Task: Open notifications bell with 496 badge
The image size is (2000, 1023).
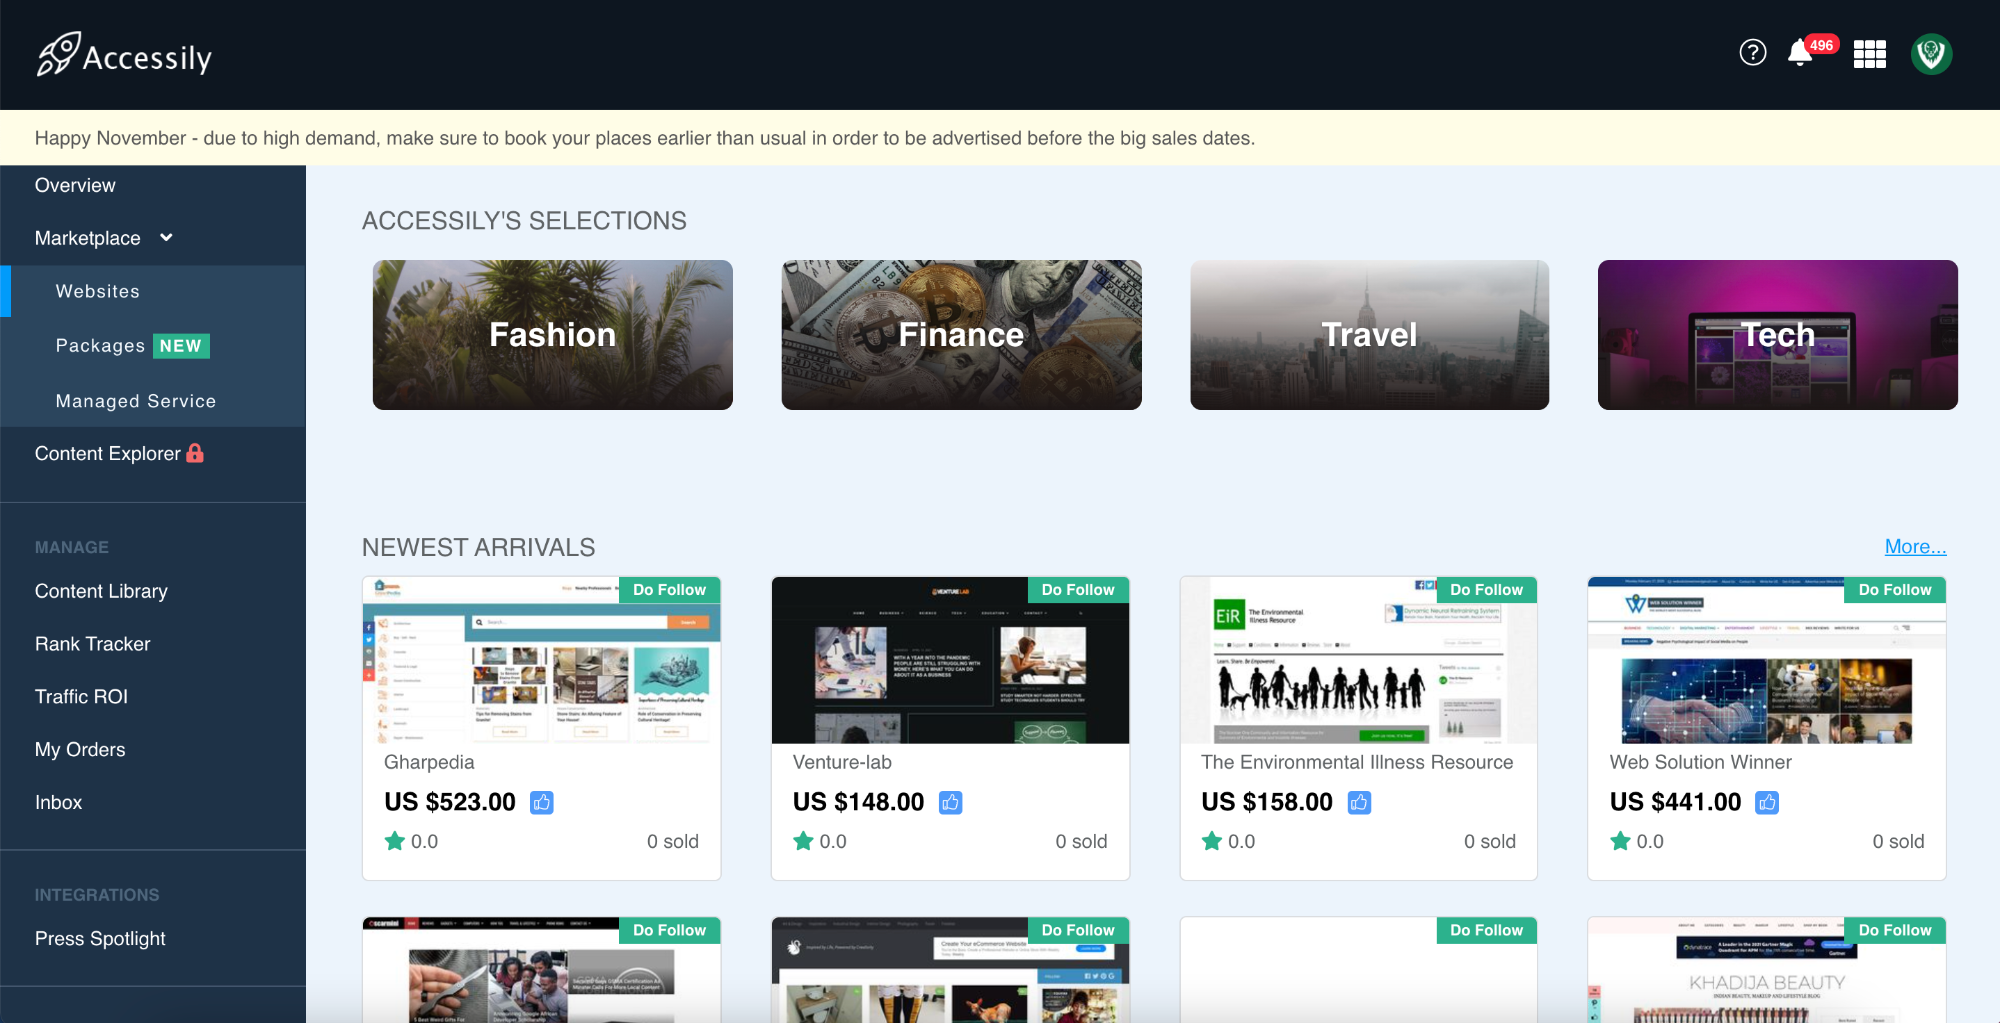Action: (x=1810, y=51)
